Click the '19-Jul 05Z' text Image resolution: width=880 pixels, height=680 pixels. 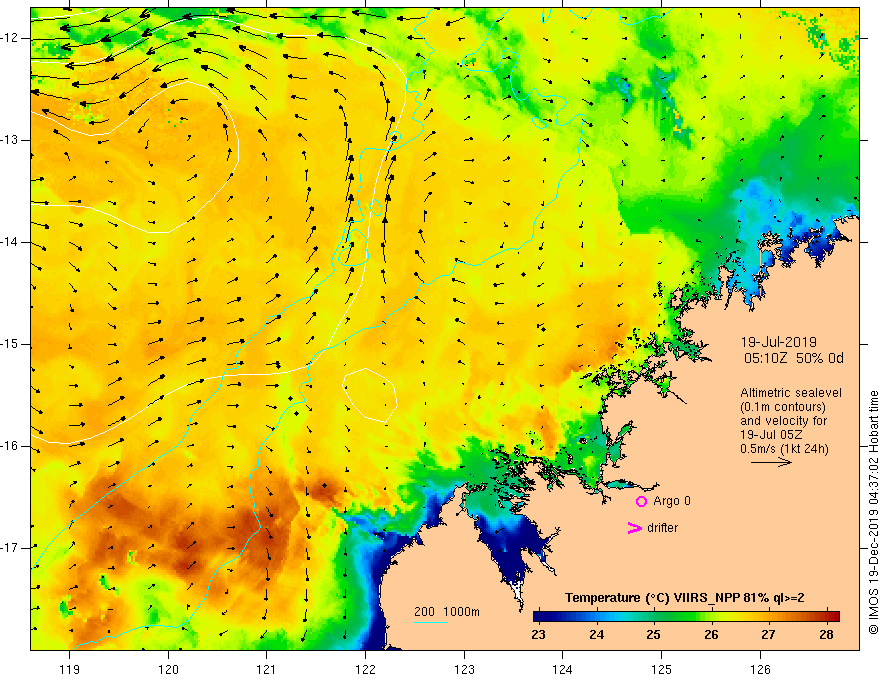[x=771, y=435]
